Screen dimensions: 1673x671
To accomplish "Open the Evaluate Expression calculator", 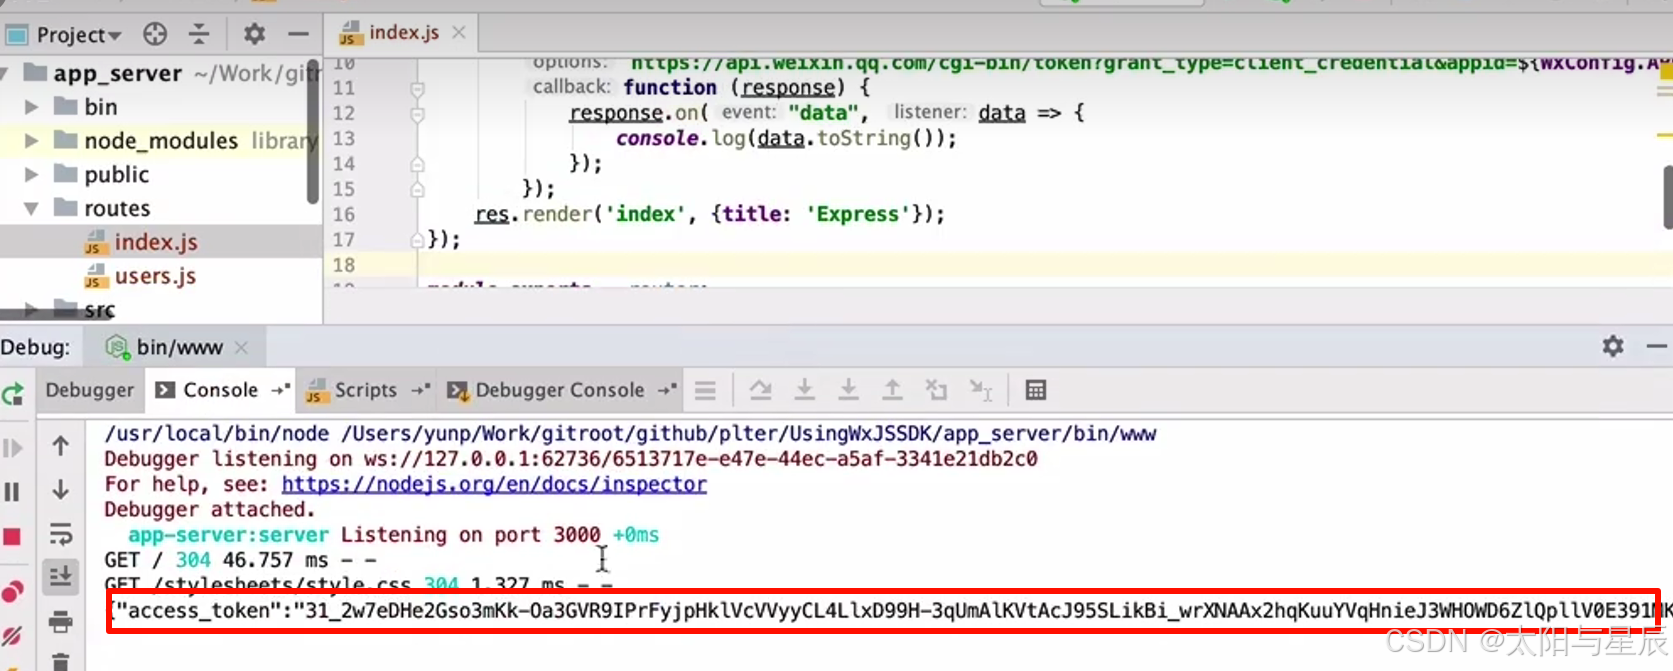I will [1036, 390].
